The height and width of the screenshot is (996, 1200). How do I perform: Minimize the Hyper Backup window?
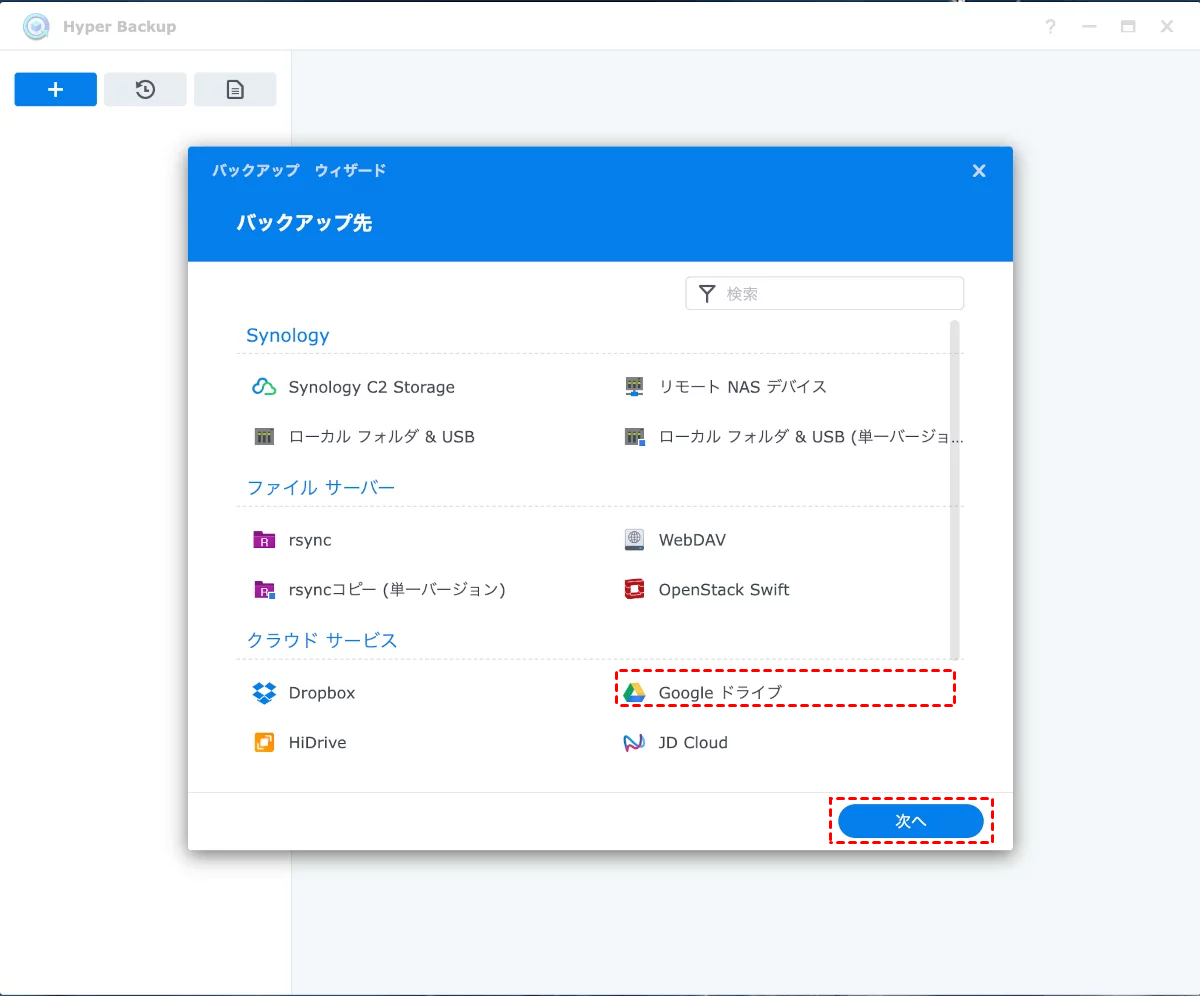(1089, 27)
